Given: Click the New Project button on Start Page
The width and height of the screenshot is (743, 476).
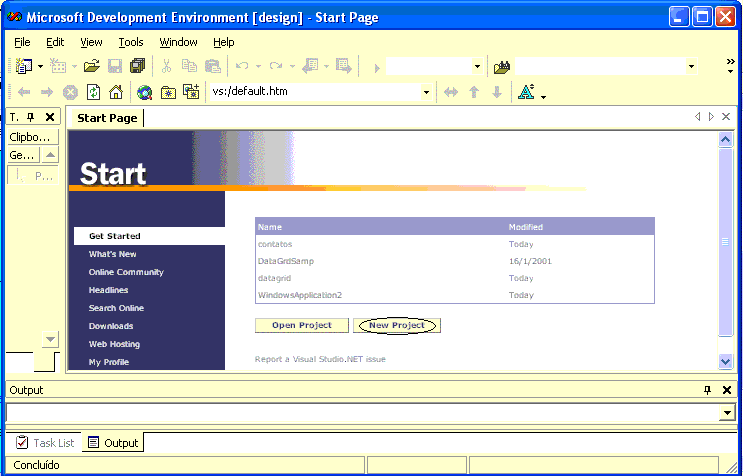Looking at the screenshot, I should pyautogui.click(x=397, y=325).
